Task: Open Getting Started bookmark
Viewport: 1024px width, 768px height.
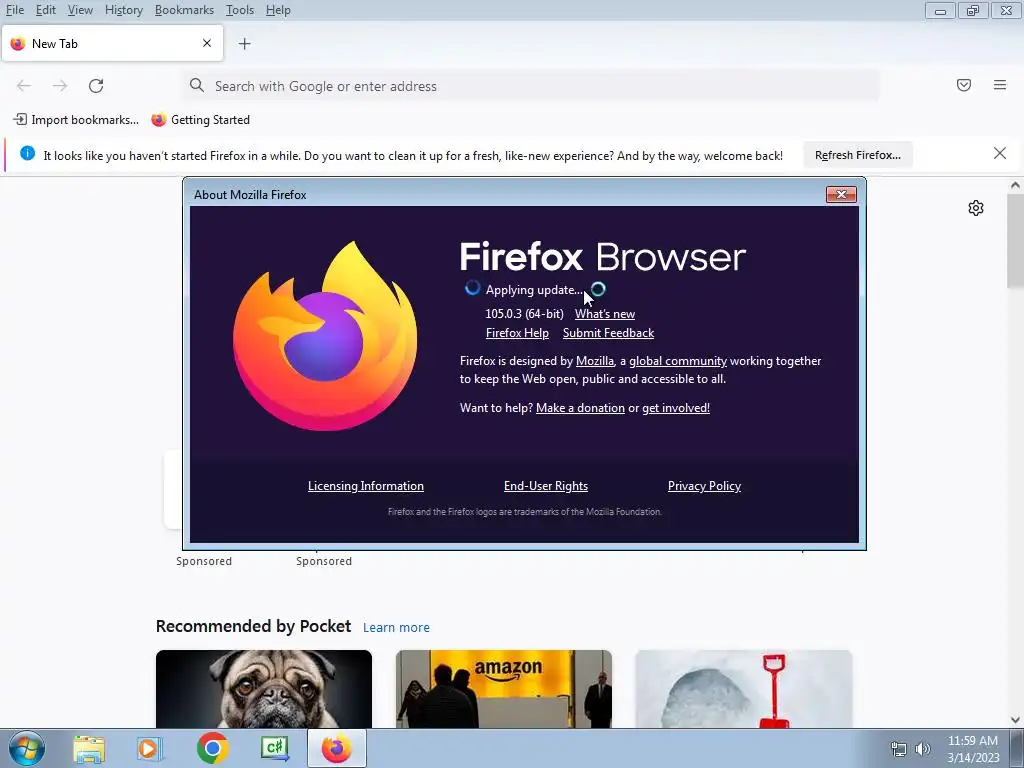Action: [x=200, y=120]
